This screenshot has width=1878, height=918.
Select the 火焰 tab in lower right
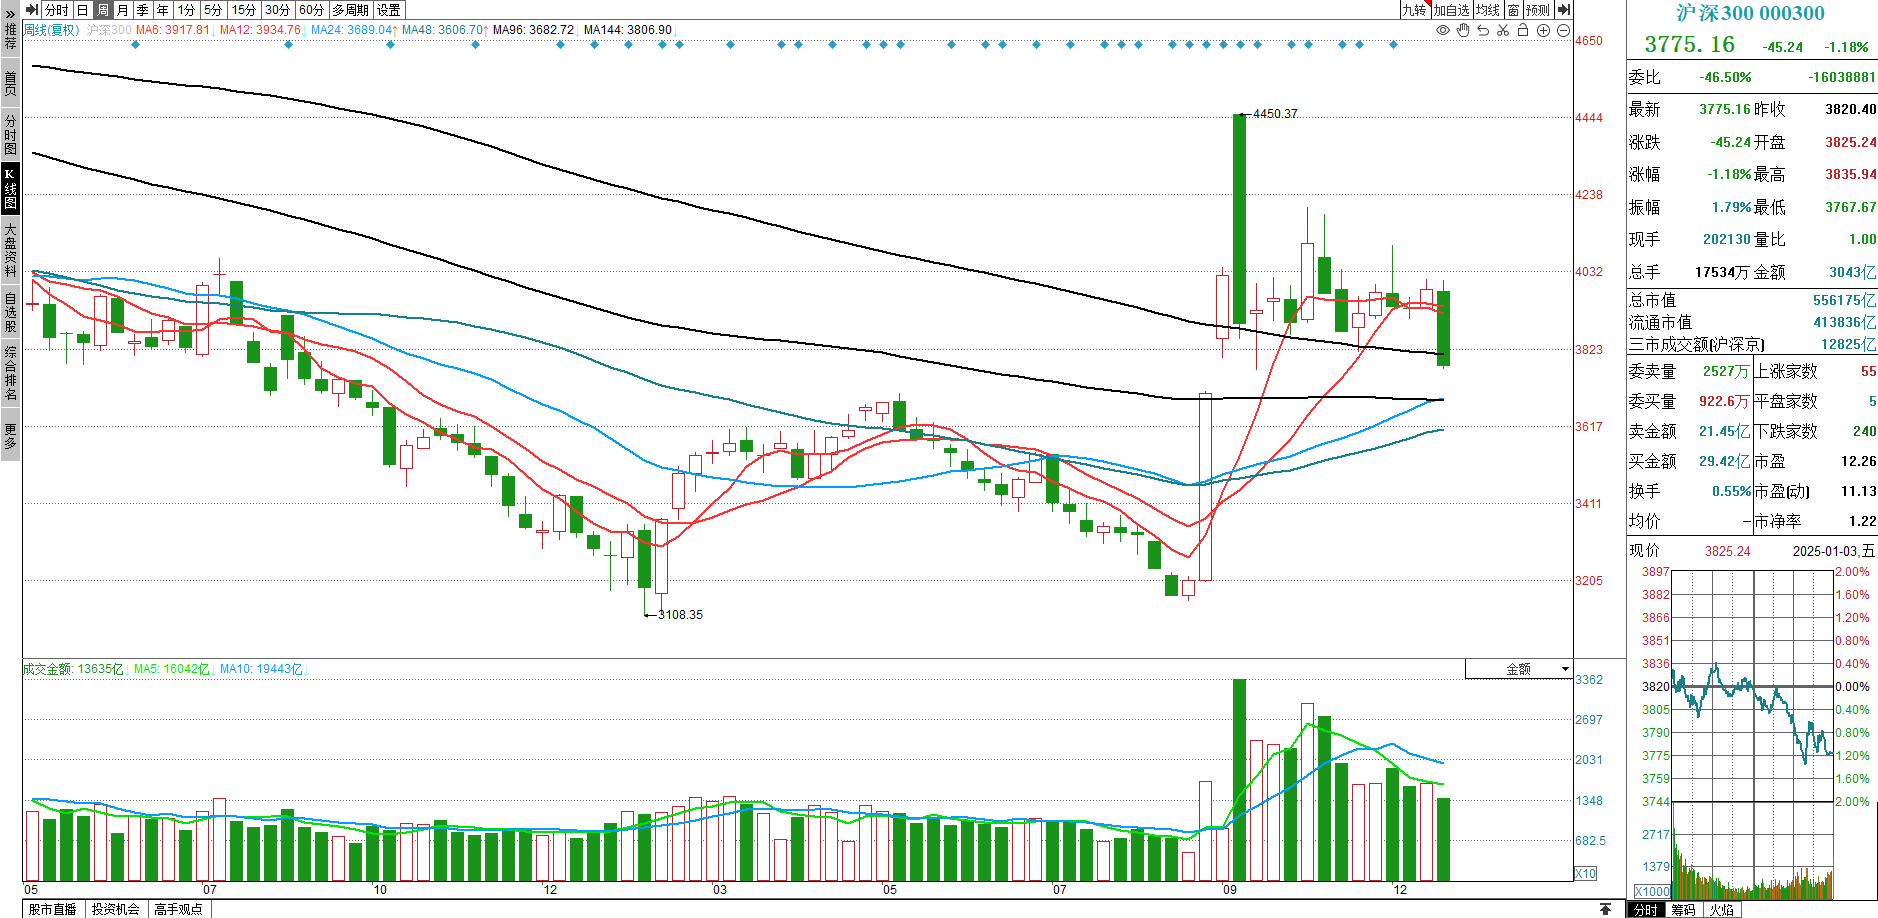(1722, 910)
